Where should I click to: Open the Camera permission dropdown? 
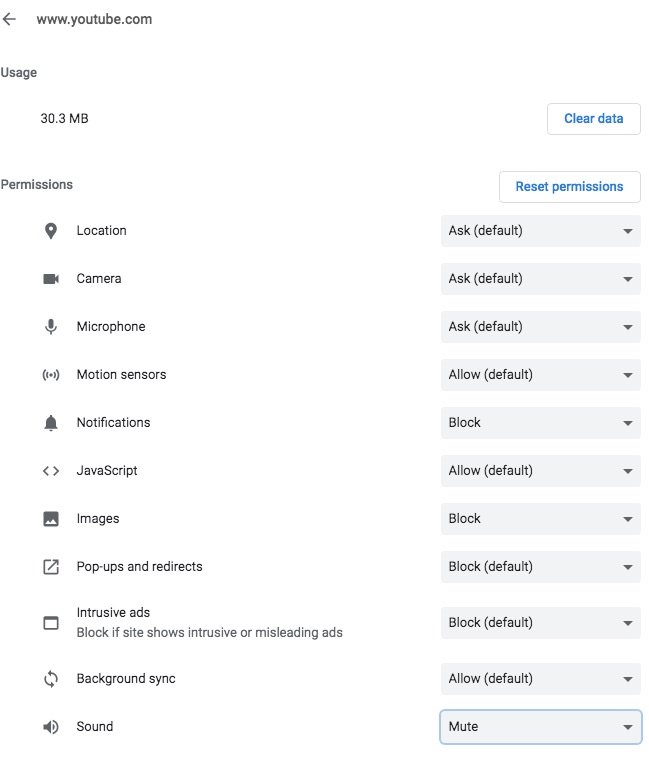[540, 279]
